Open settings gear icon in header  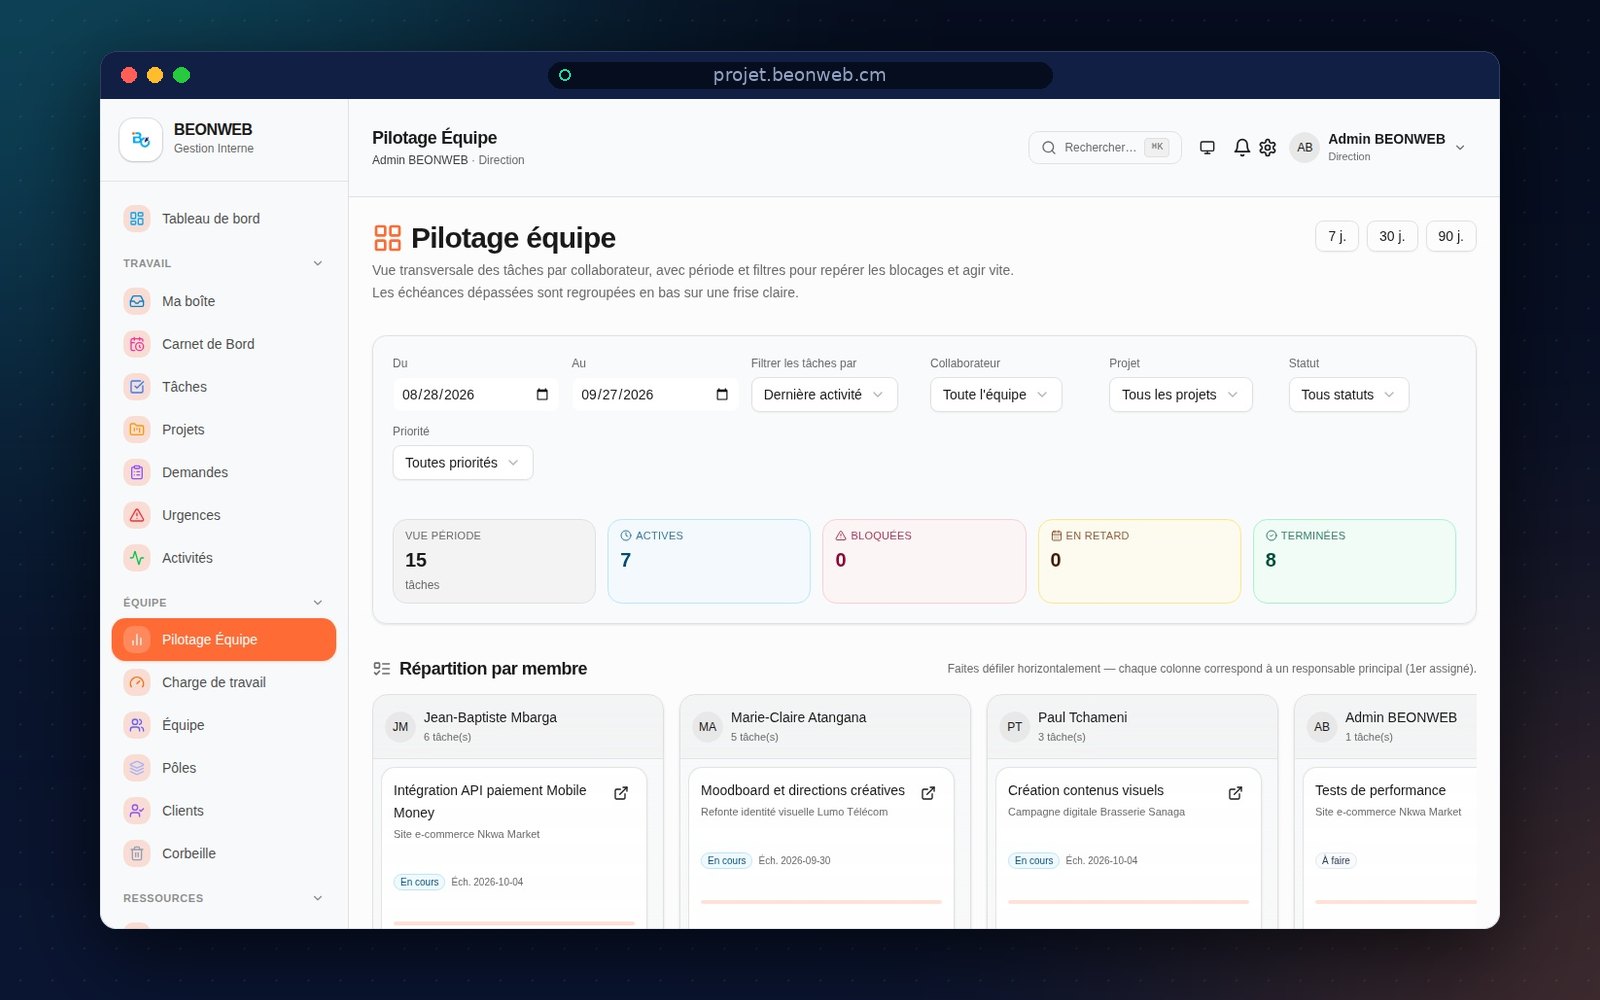click(x=1268, y=147)
